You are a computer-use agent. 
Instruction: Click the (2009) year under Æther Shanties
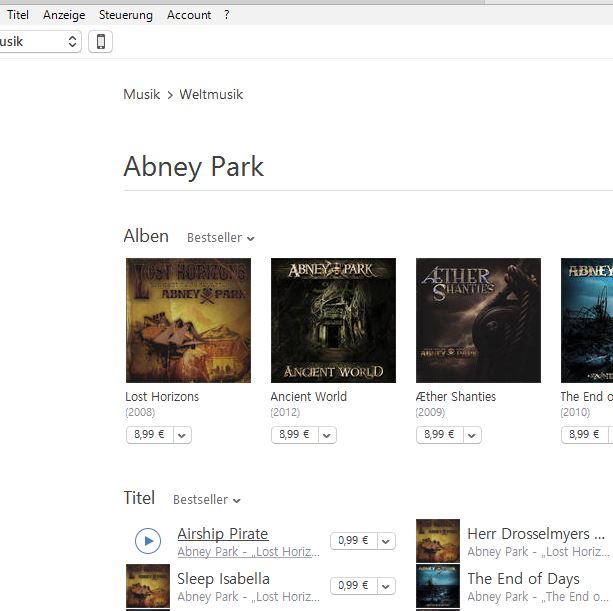coord(430,412)
